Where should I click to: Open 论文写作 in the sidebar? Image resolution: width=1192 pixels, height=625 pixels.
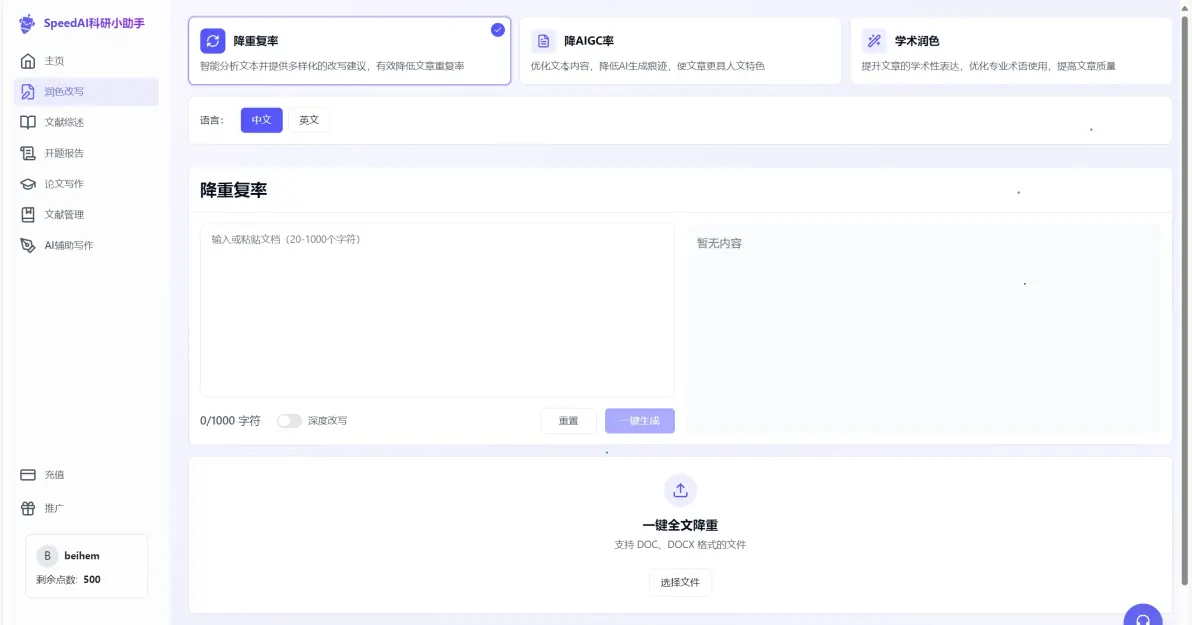pyautogui.click(x=86, y=184)
